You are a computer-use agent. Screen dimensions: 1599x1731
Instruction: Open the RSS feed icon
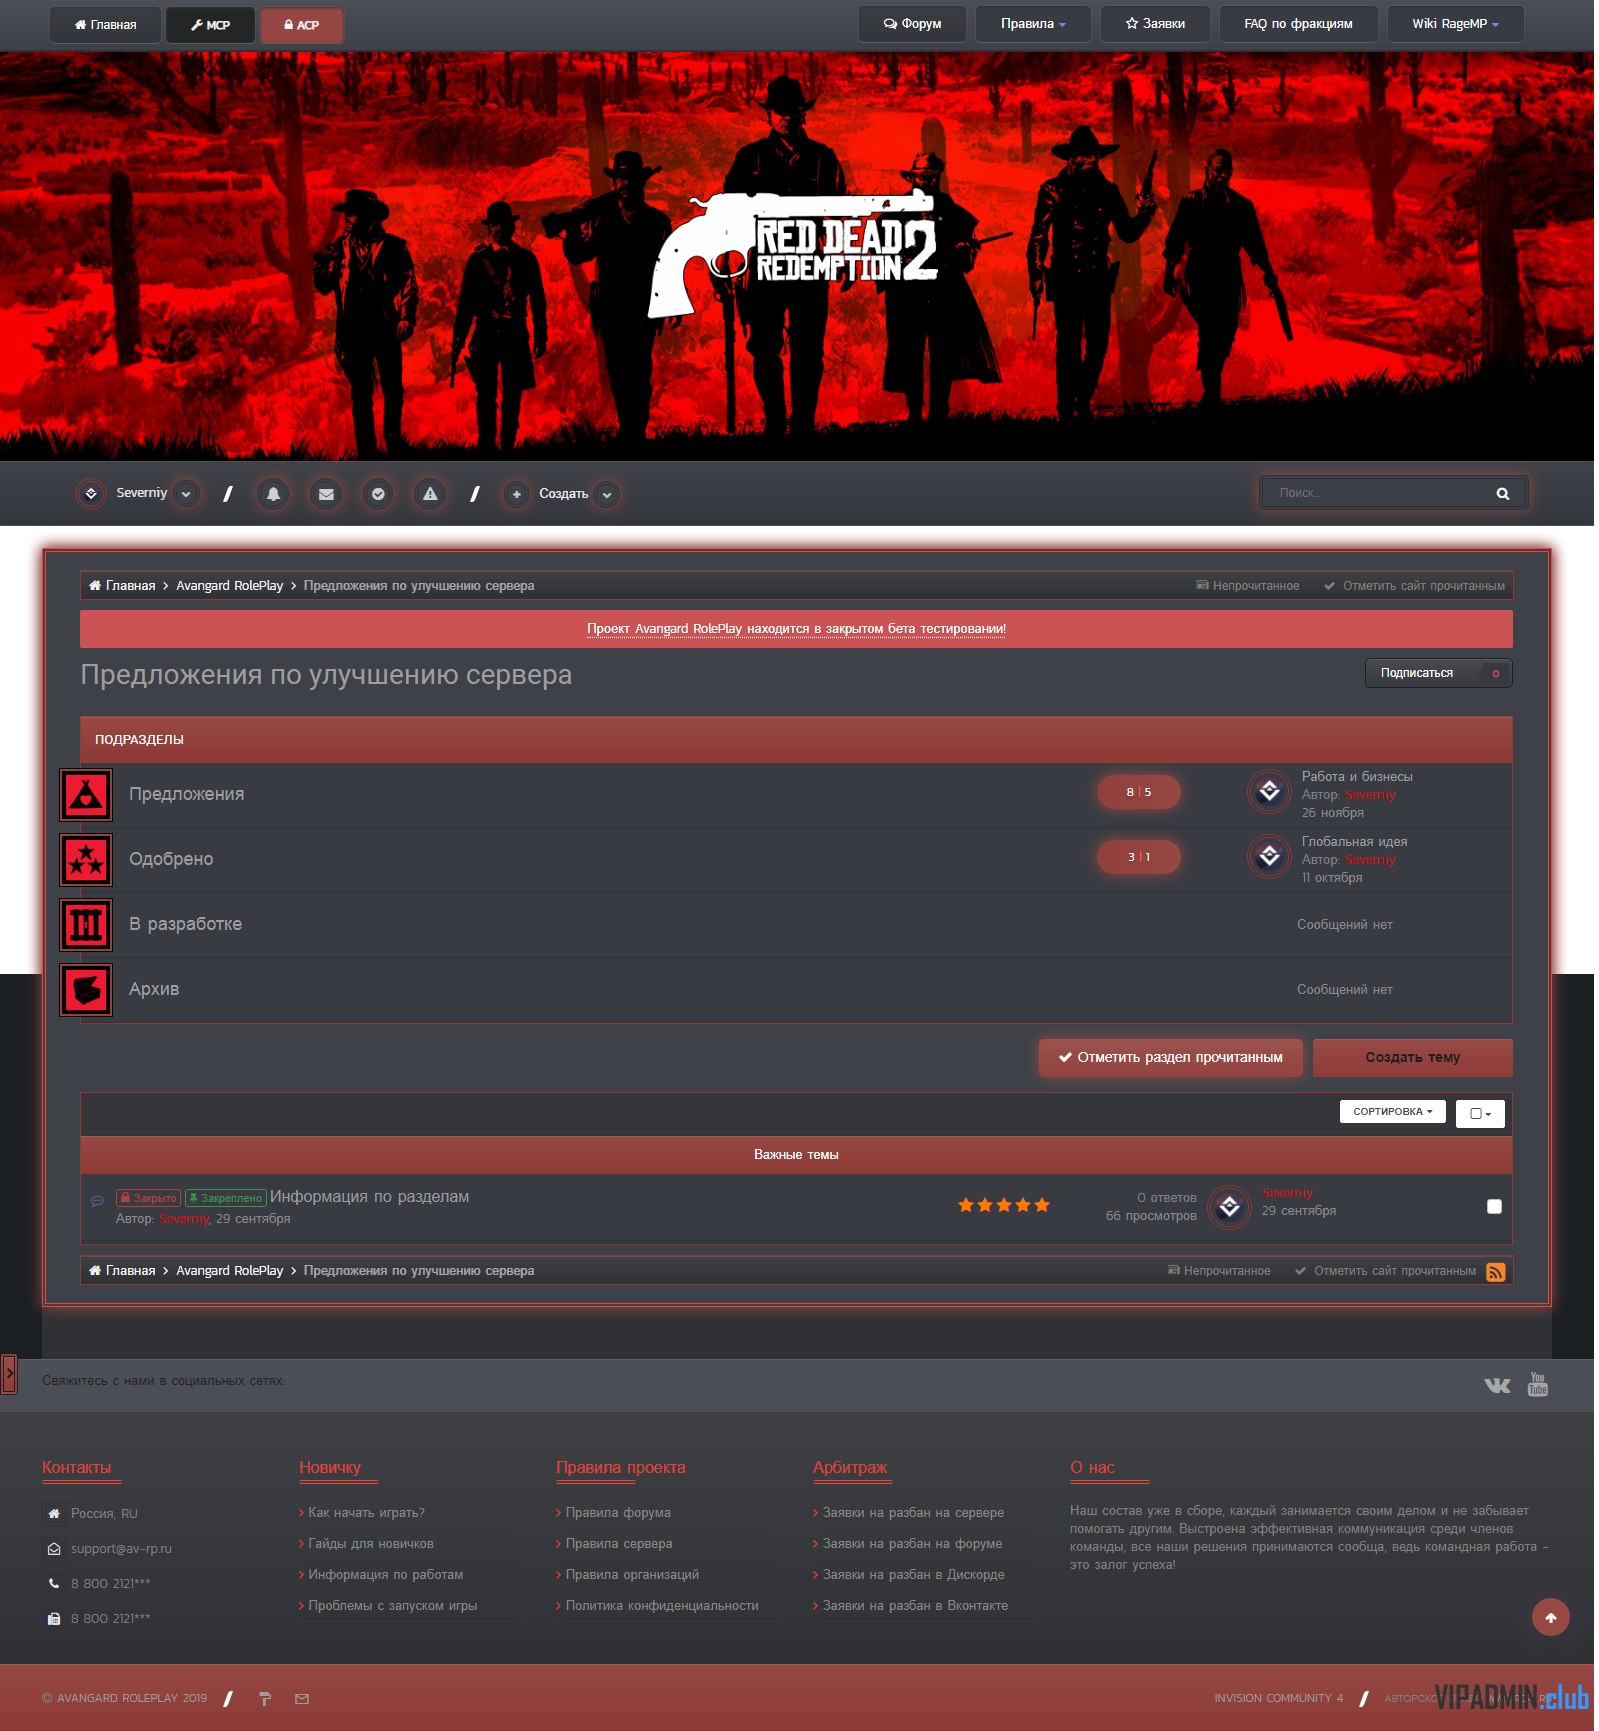coord(1495,1272)
